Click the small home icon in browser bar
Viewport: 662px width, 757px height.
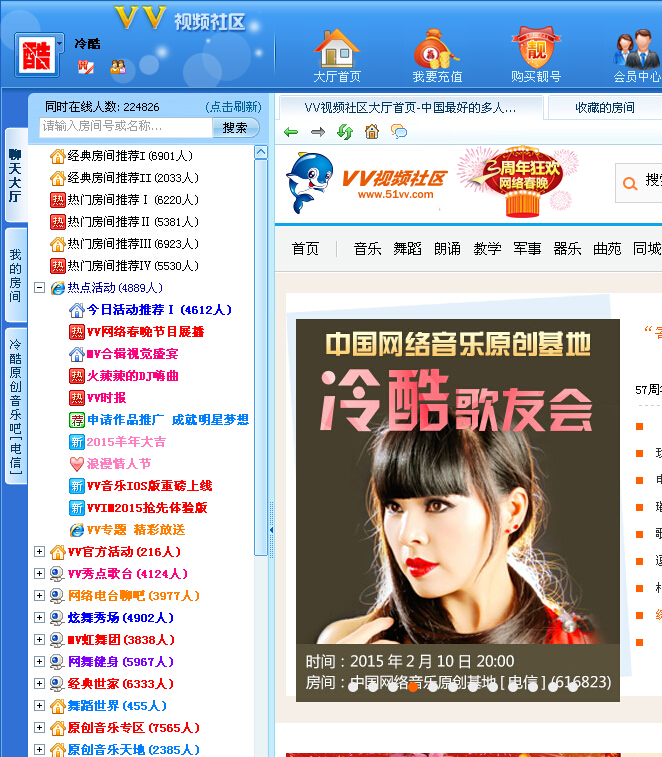[372, 132]
